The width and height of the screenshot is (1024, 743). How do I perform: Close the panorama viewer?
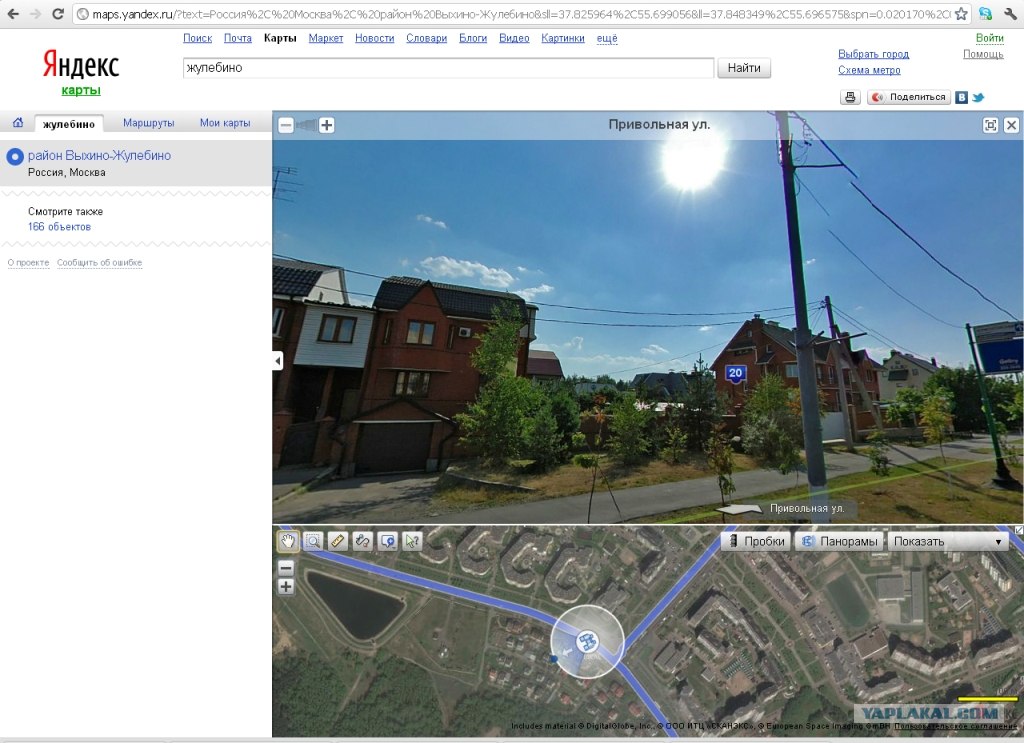click(1011, 125)
